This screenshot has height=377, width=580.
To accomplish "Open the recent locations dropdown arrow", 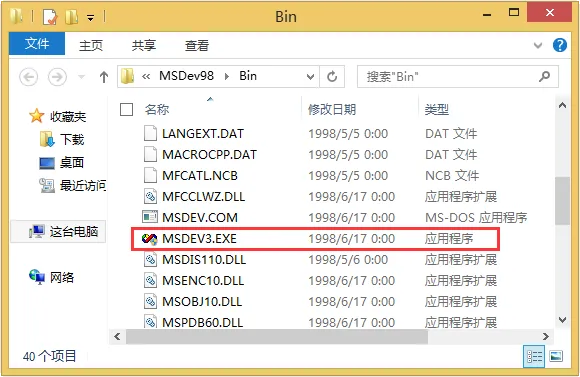I will [81, 77].
